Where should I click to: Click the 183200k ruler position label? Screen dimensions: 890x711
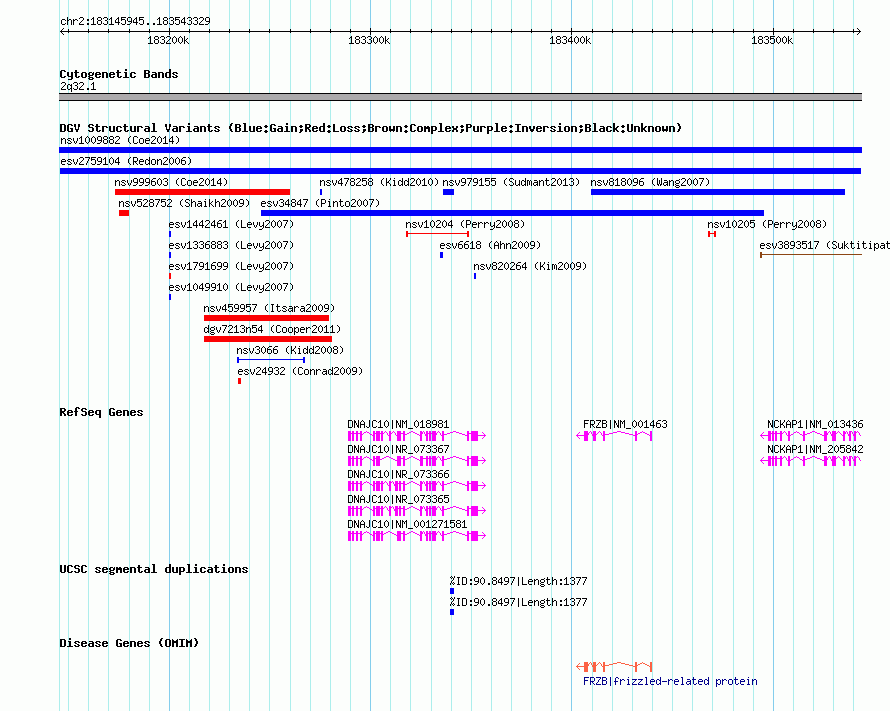coord(168,40)
